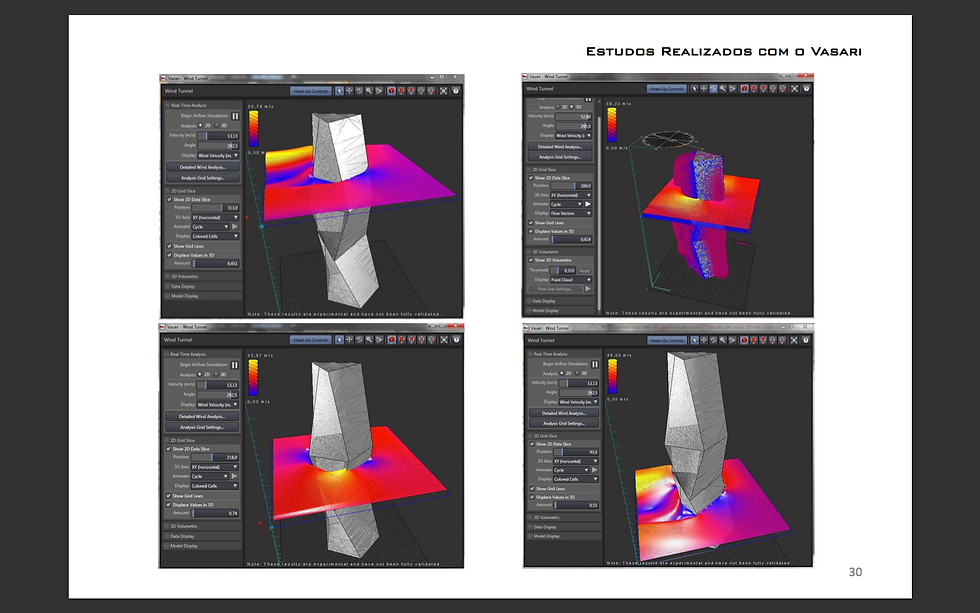This screenshot has width=980, height=613.
Task: Click Head-Up Controls in 55,79 m/s window
Action: [311, 91]
